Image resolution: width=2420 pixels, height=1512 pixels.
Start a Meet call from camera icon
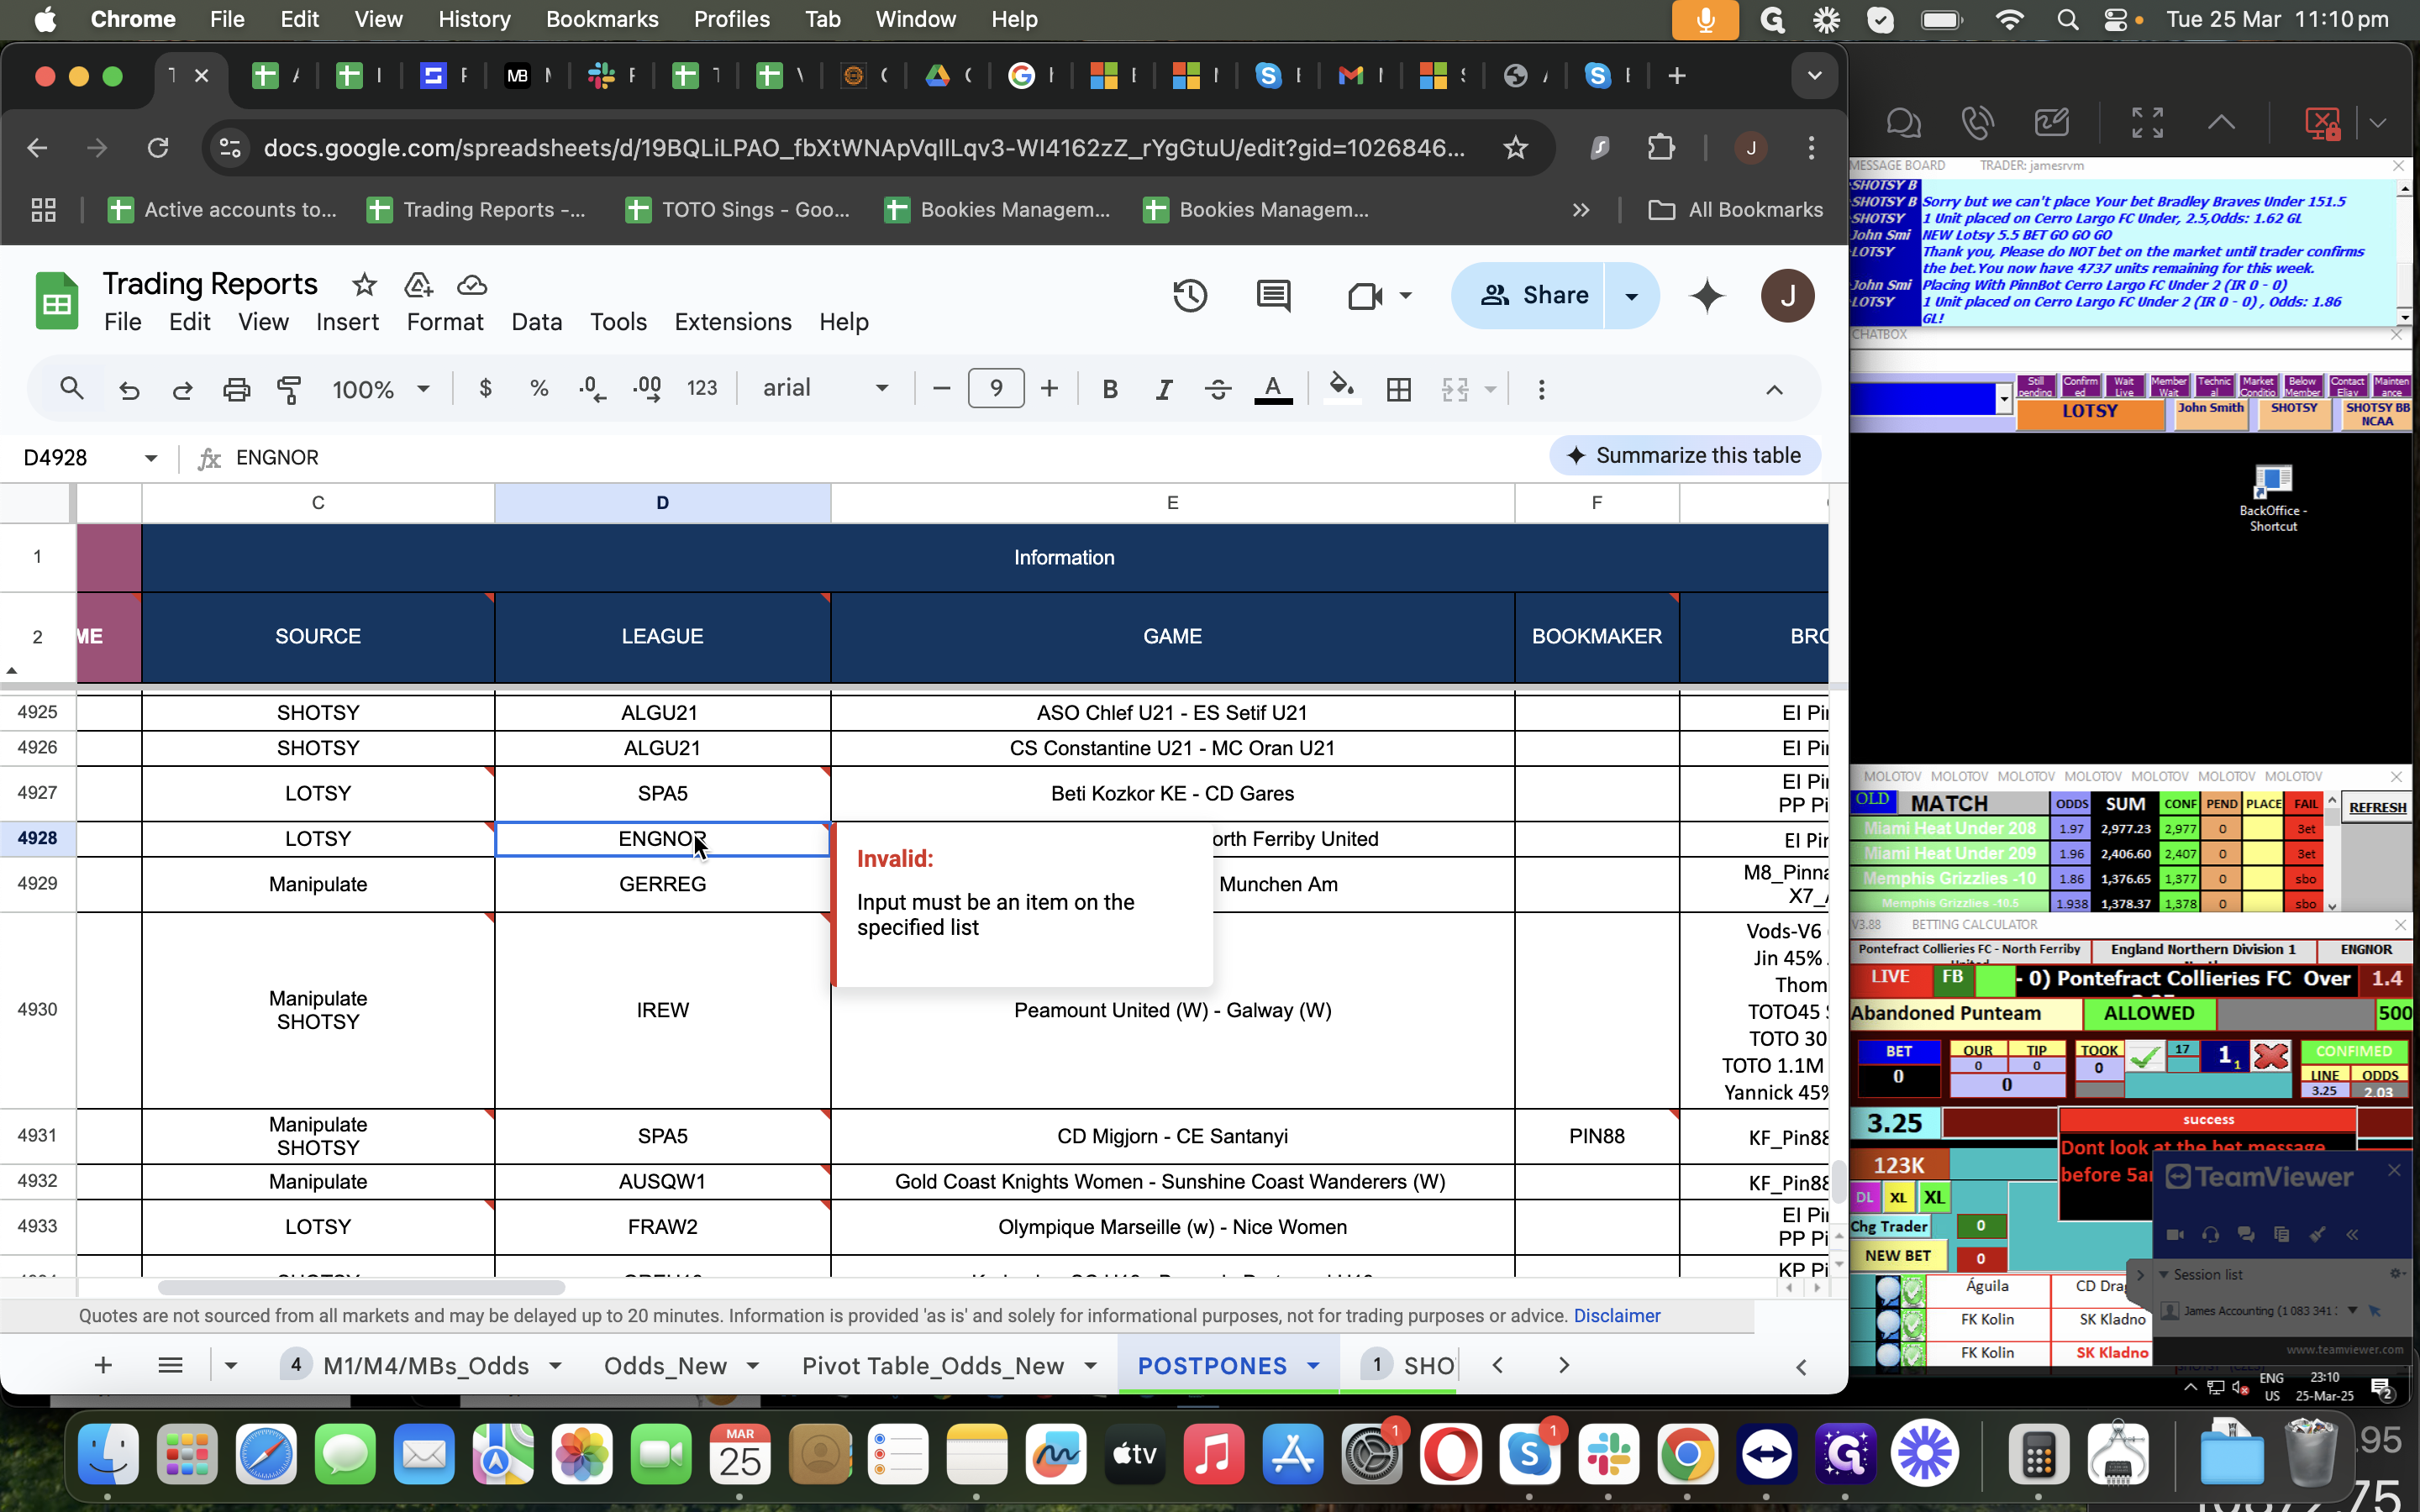tap(1365, 295)
